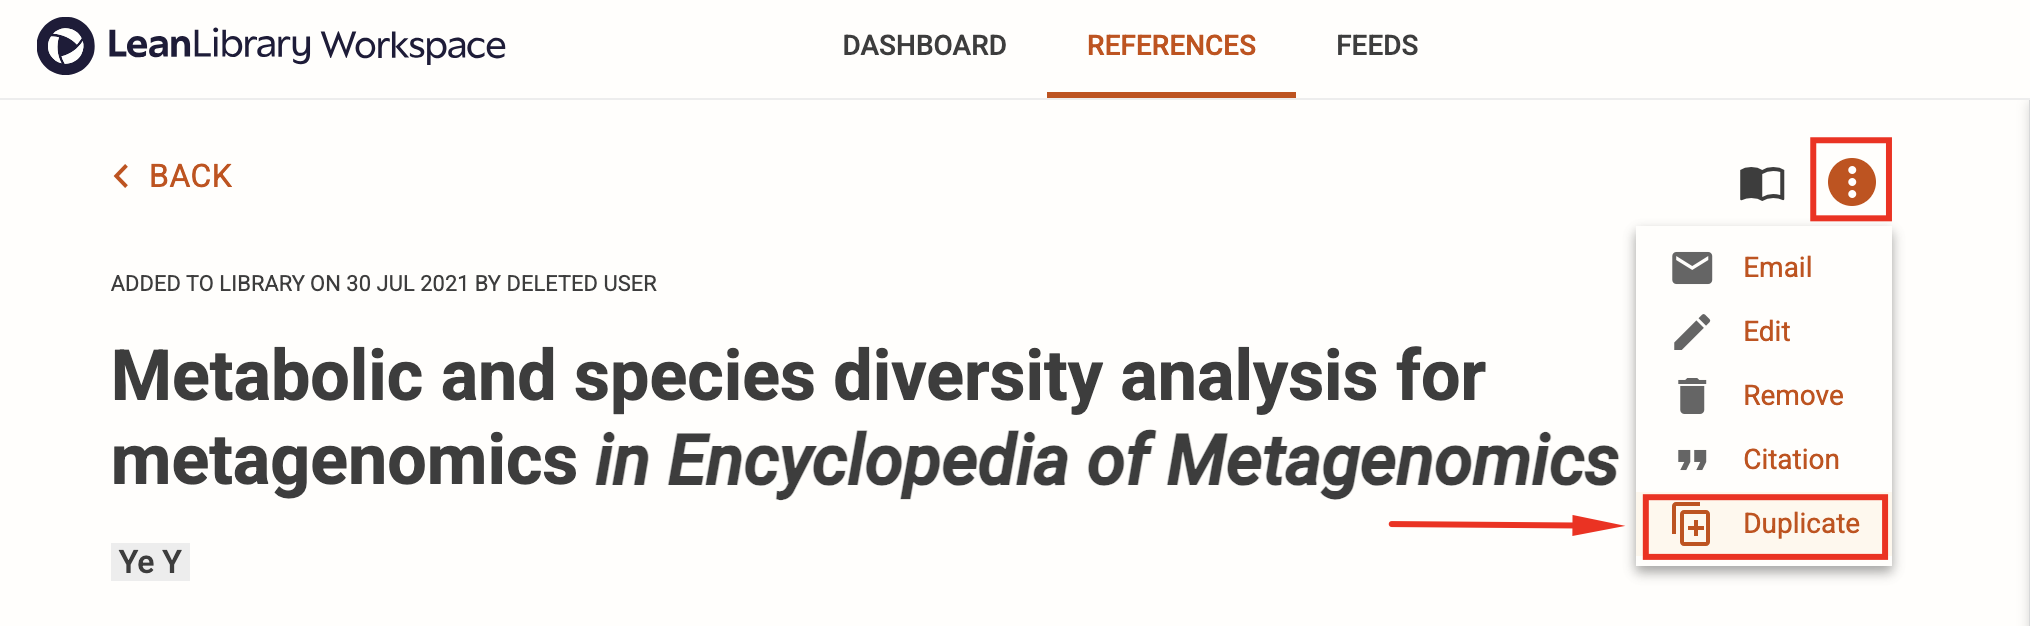Click the LeanLibrary Workspace logo icon

(66, 46)
